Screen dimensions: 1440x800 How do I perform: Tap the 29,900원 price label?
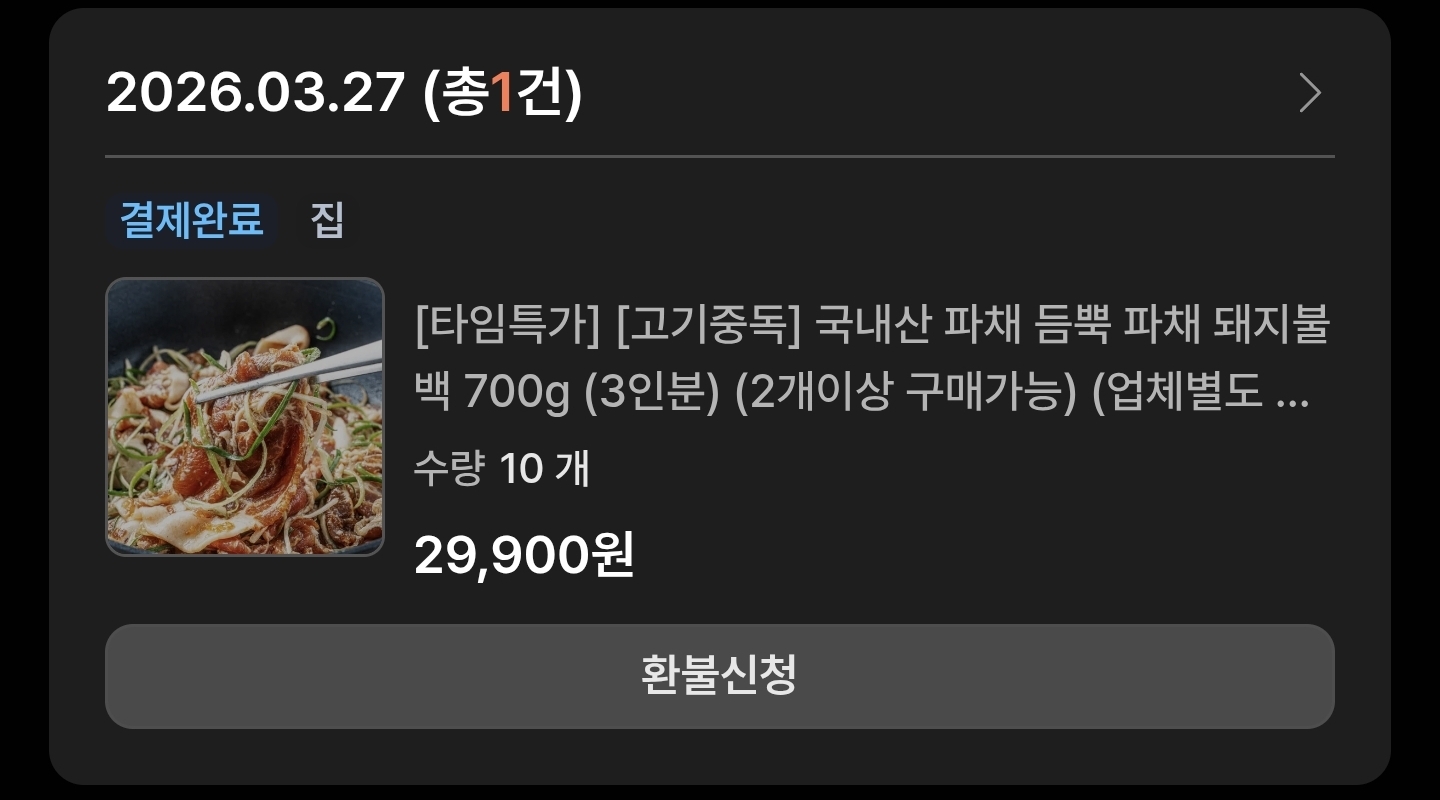524,554
